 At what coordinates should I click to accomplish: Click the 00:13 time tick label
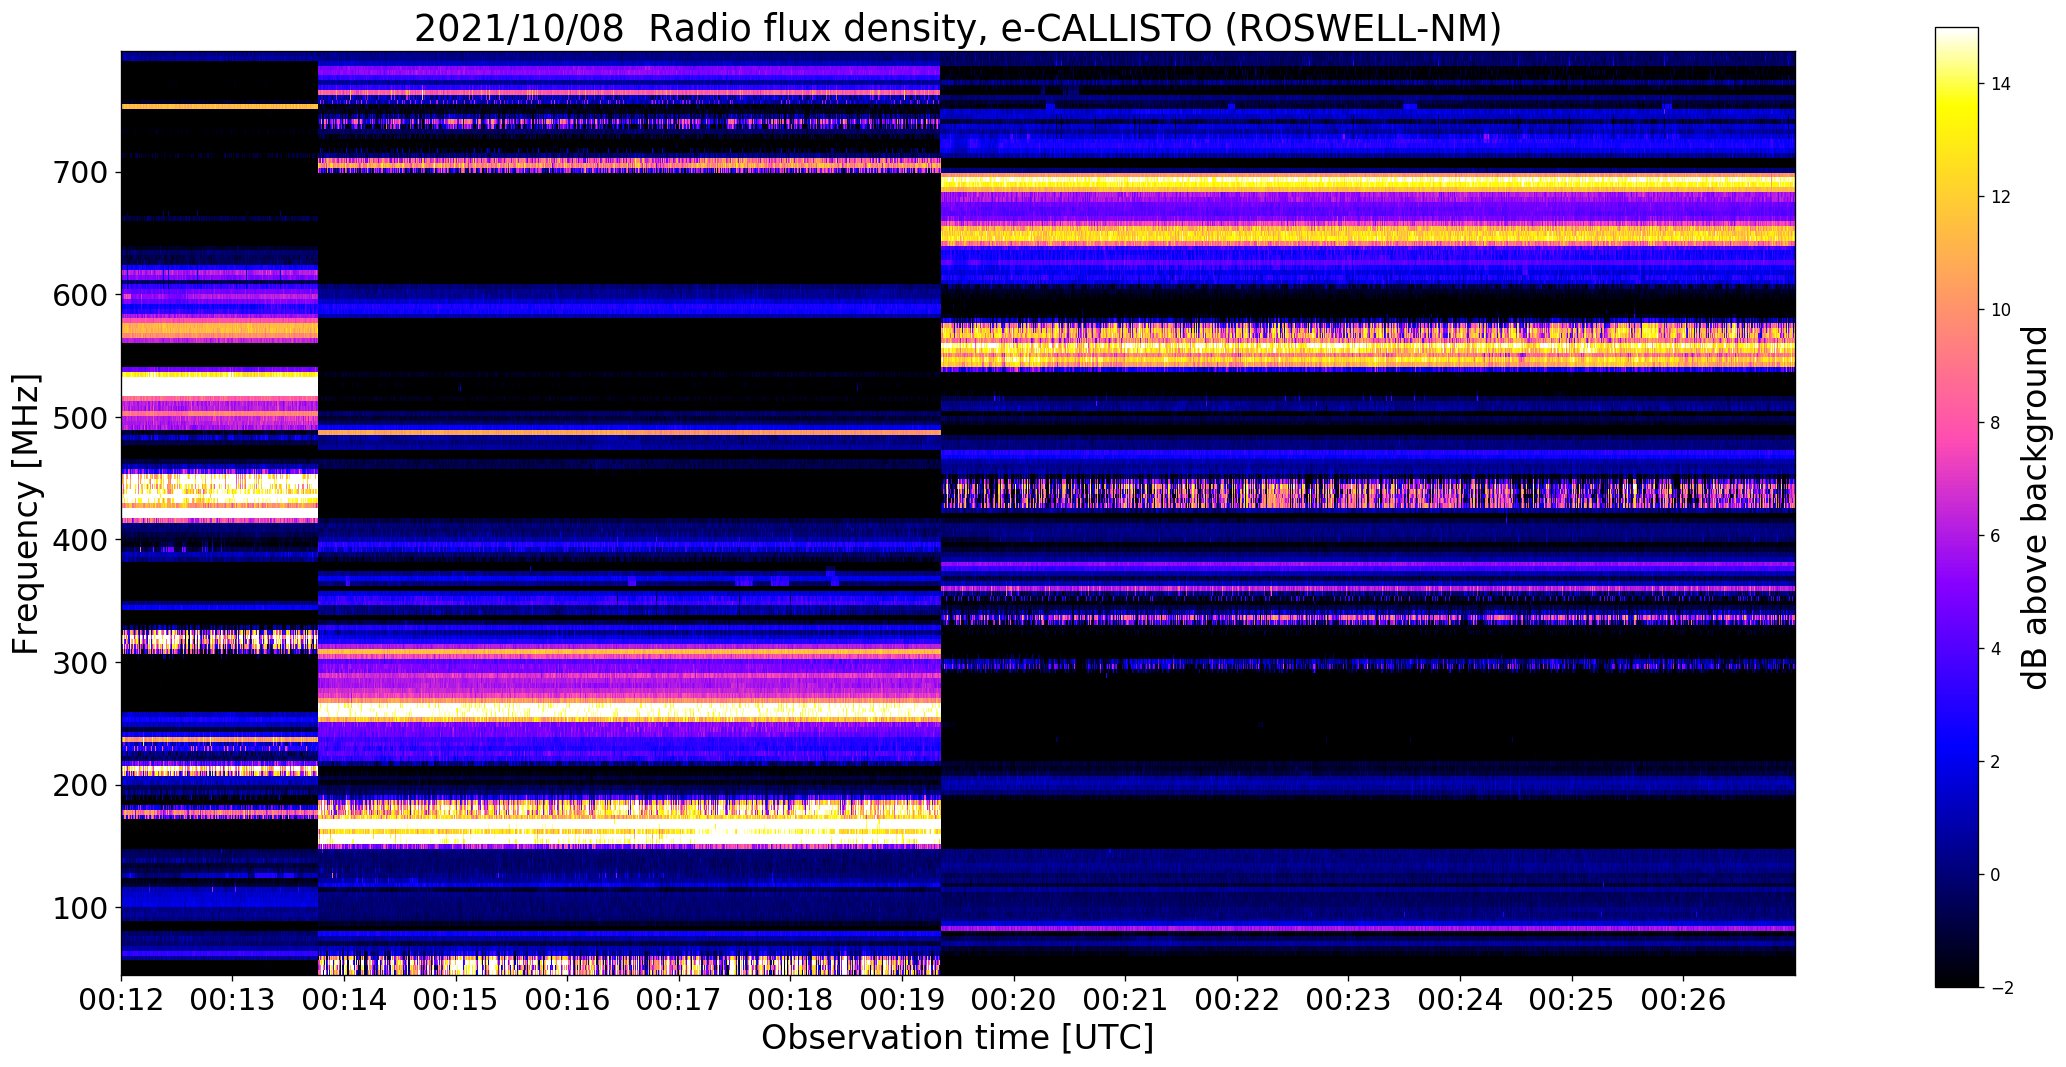[x=233, y=1001]
